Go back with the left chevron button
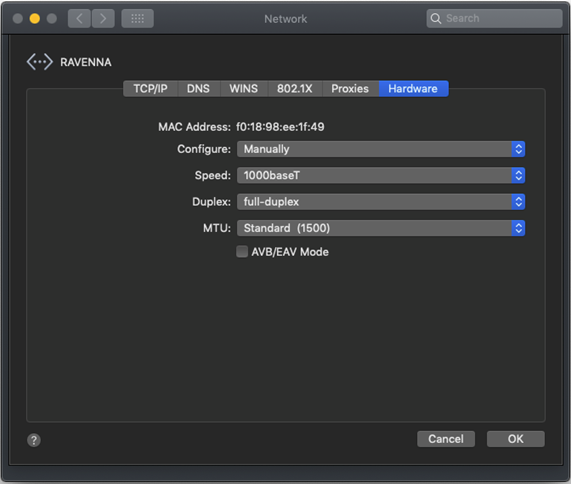This screenshot has height=484, width=571. [79, 19]
